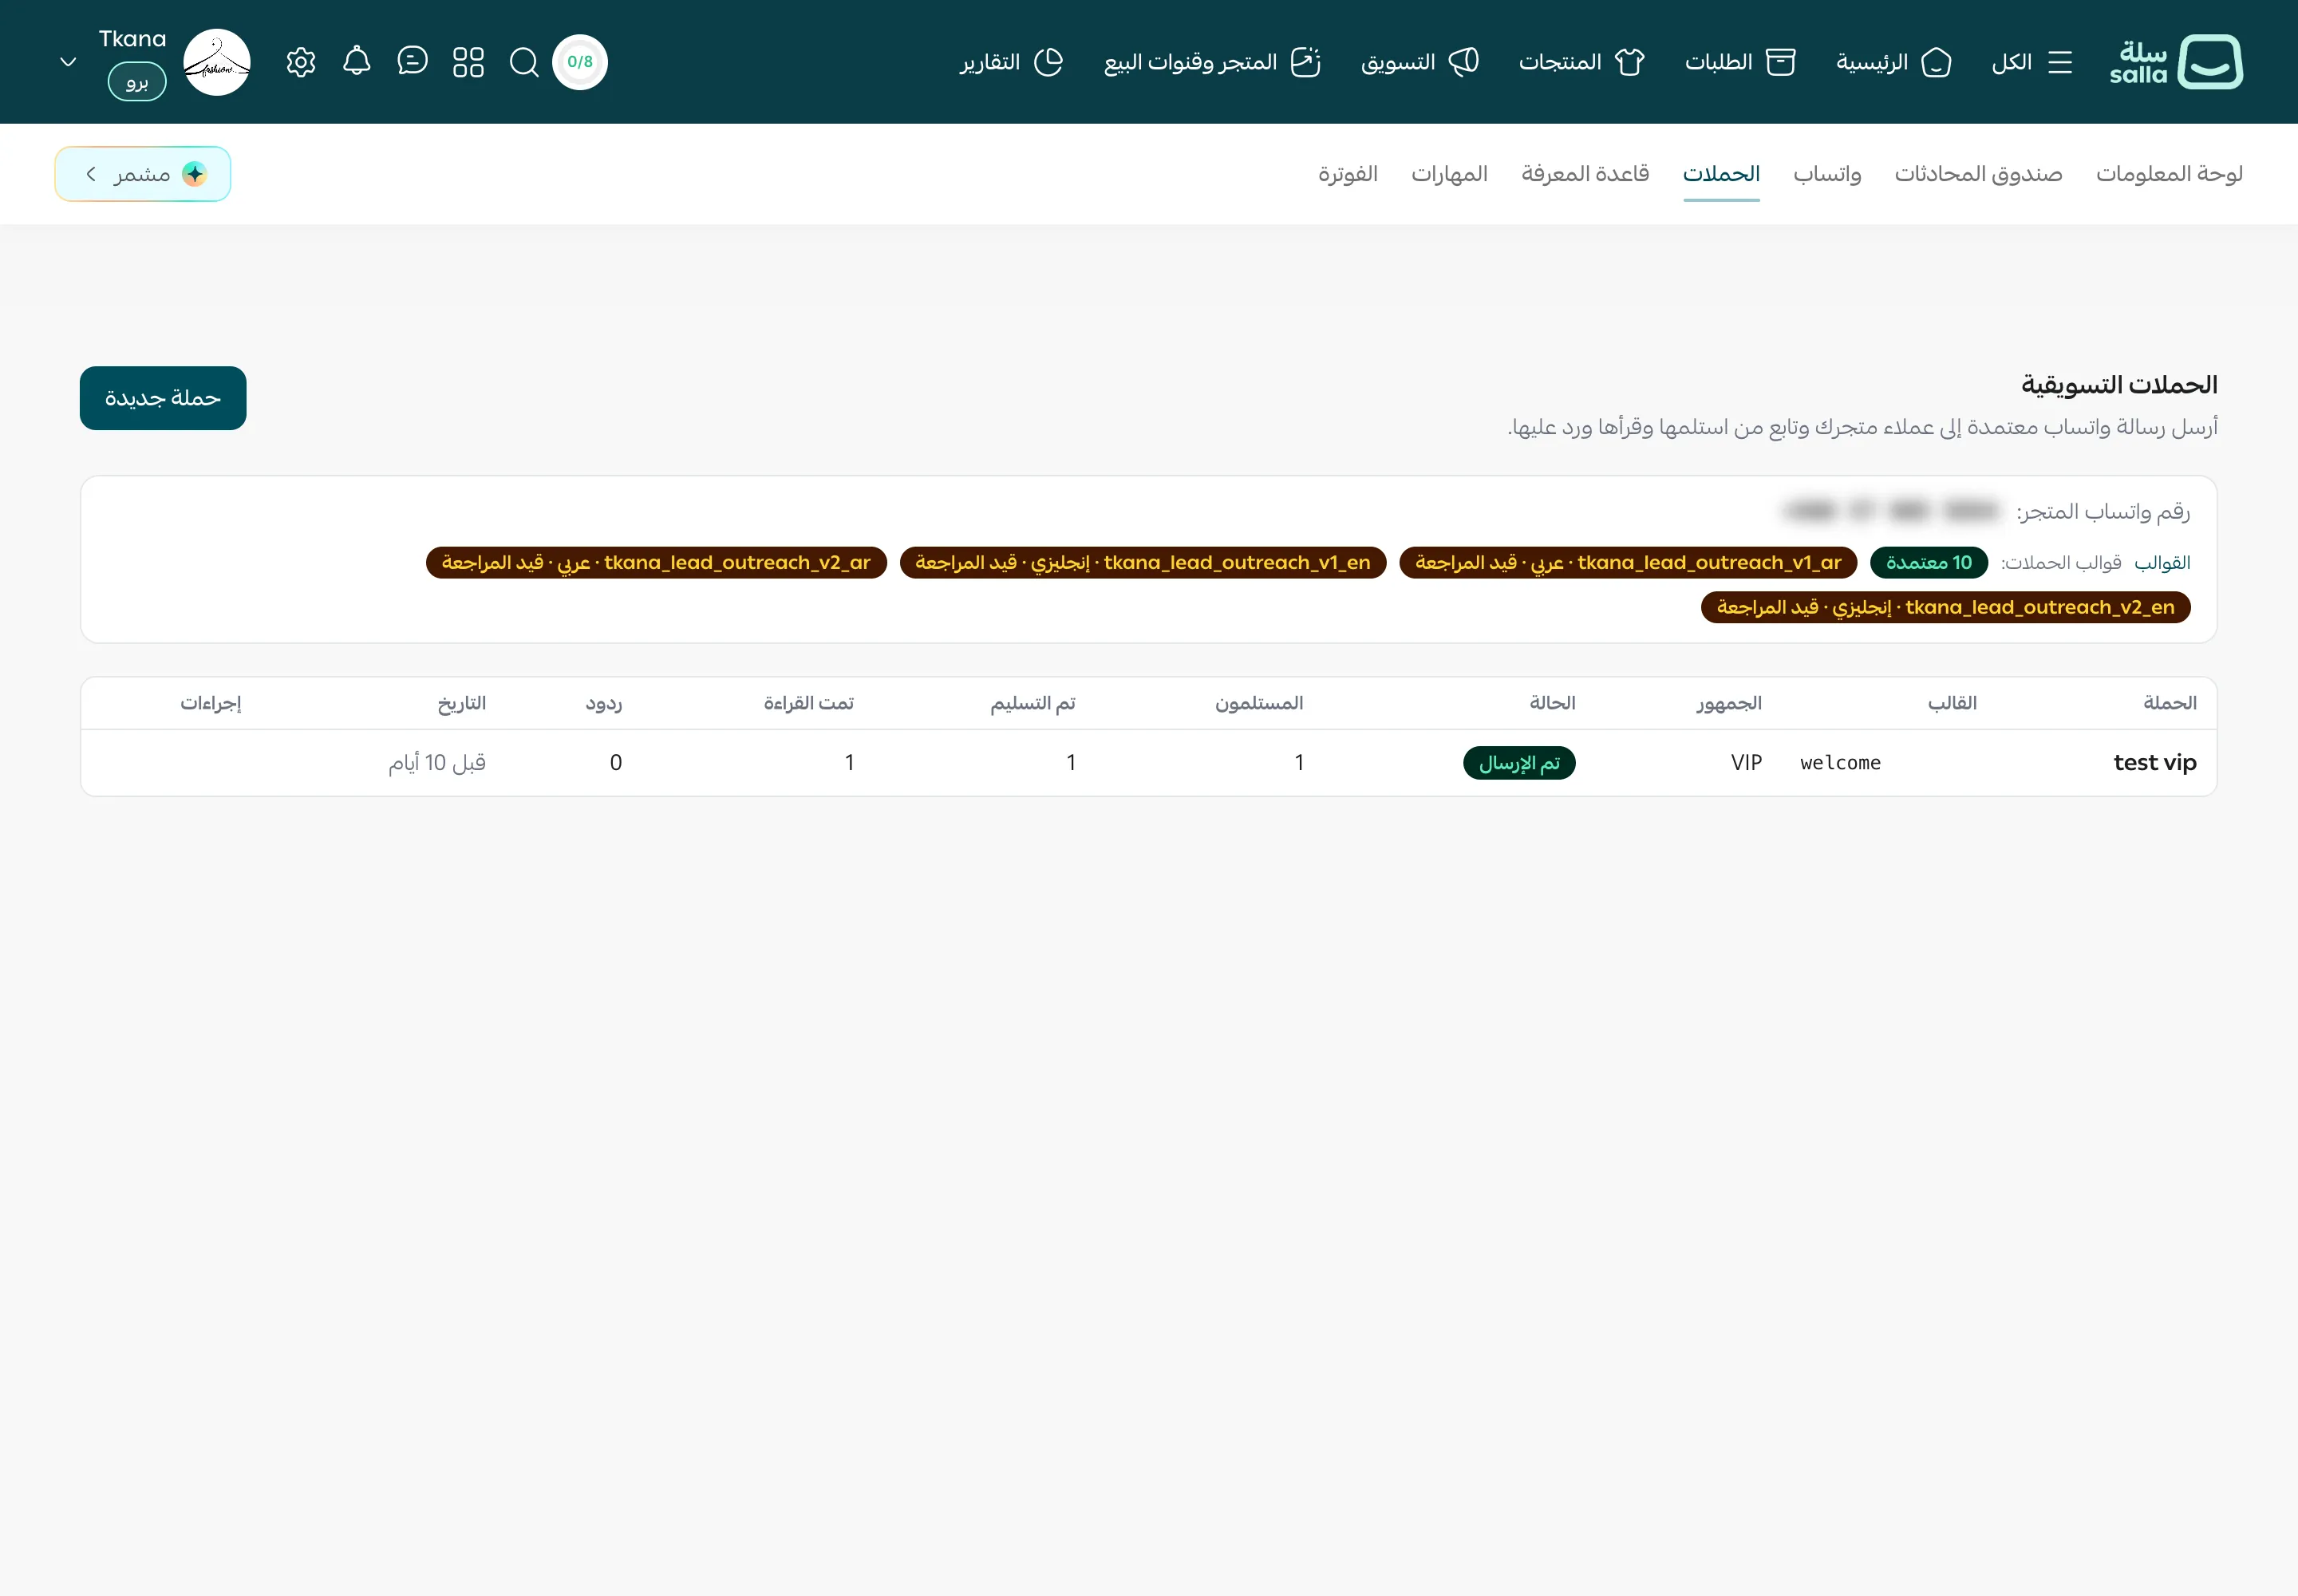Click the مثمر assistant button
This screenshot has height=1596, width=2298.
143,174
